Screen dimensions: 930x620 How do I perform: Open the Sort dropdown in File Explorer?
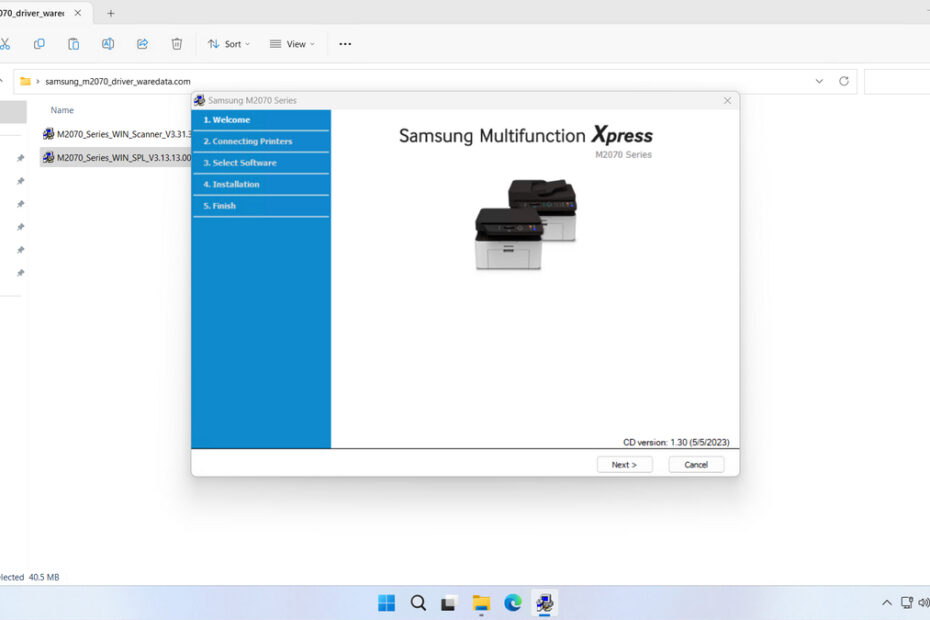[x=228, y=44]
